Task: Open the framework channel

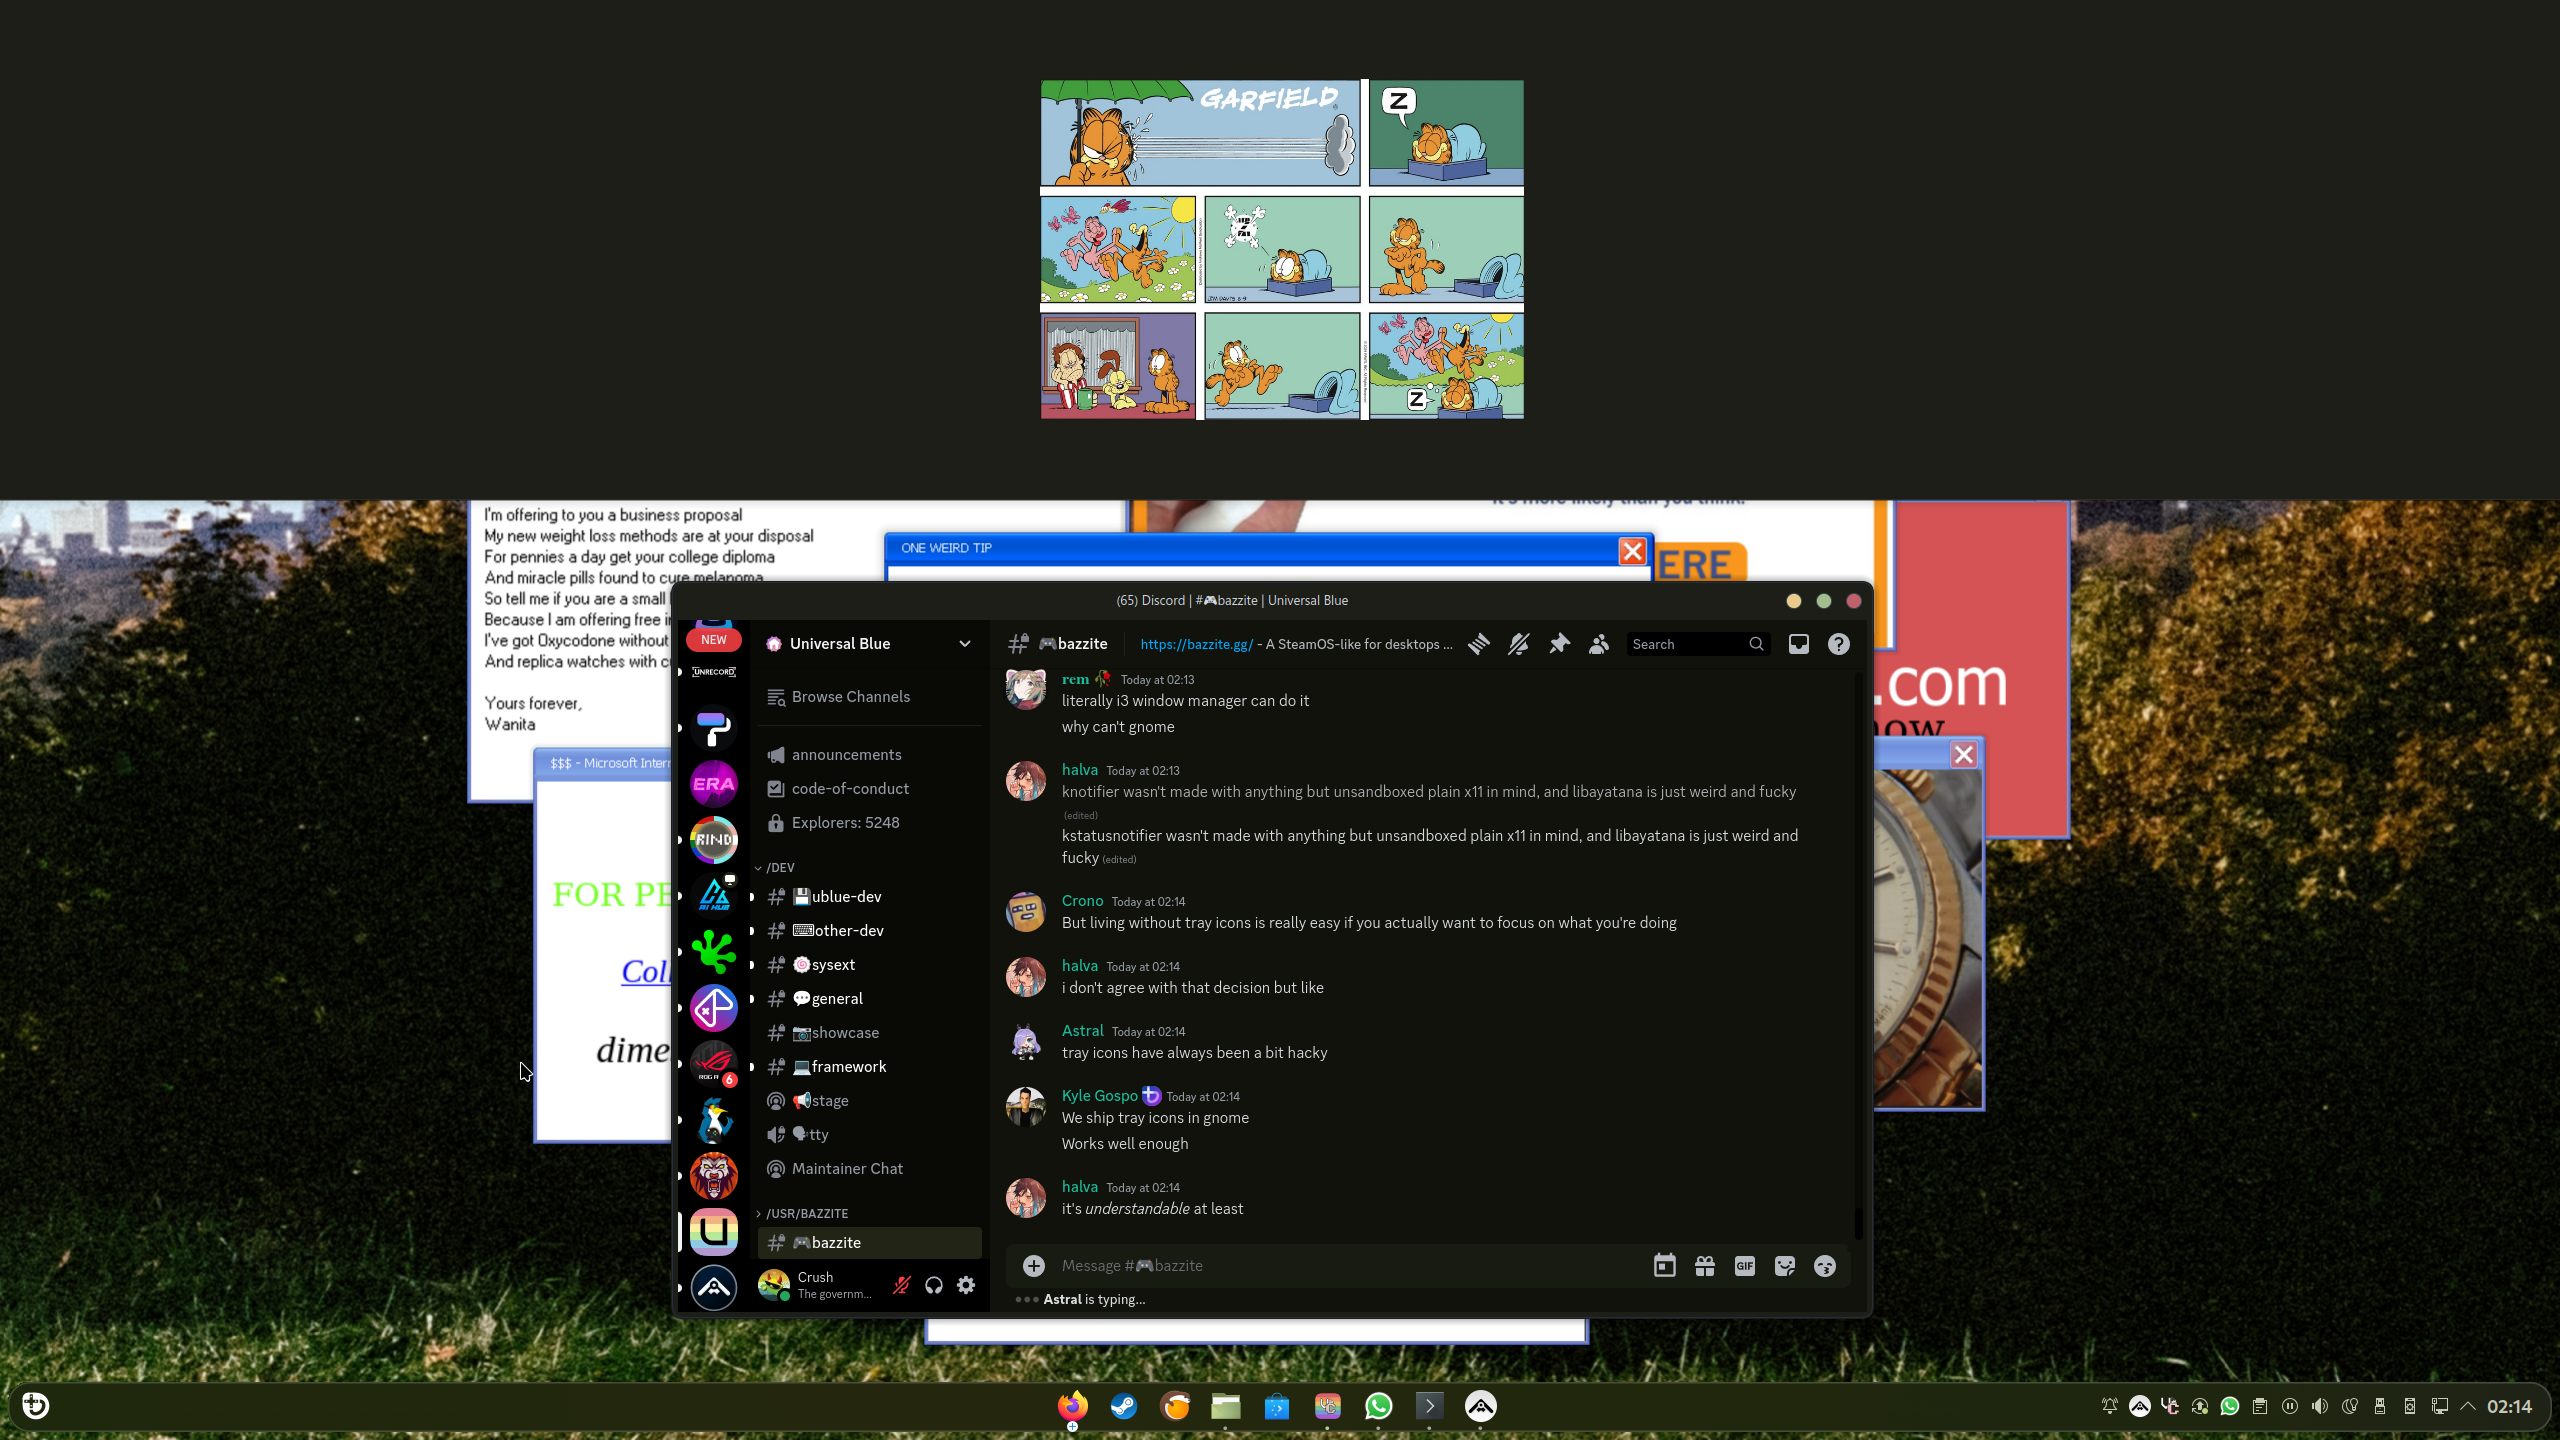Action: coord(848,1067)
